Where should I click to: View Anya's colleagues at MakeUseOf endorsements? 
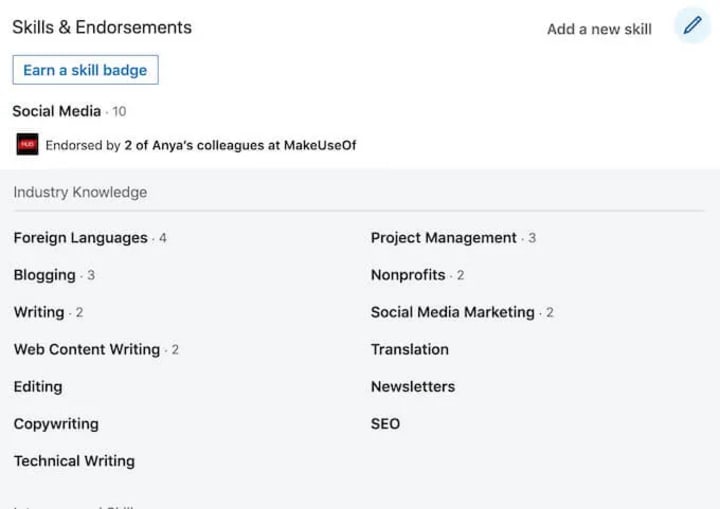tap(240, 145)
